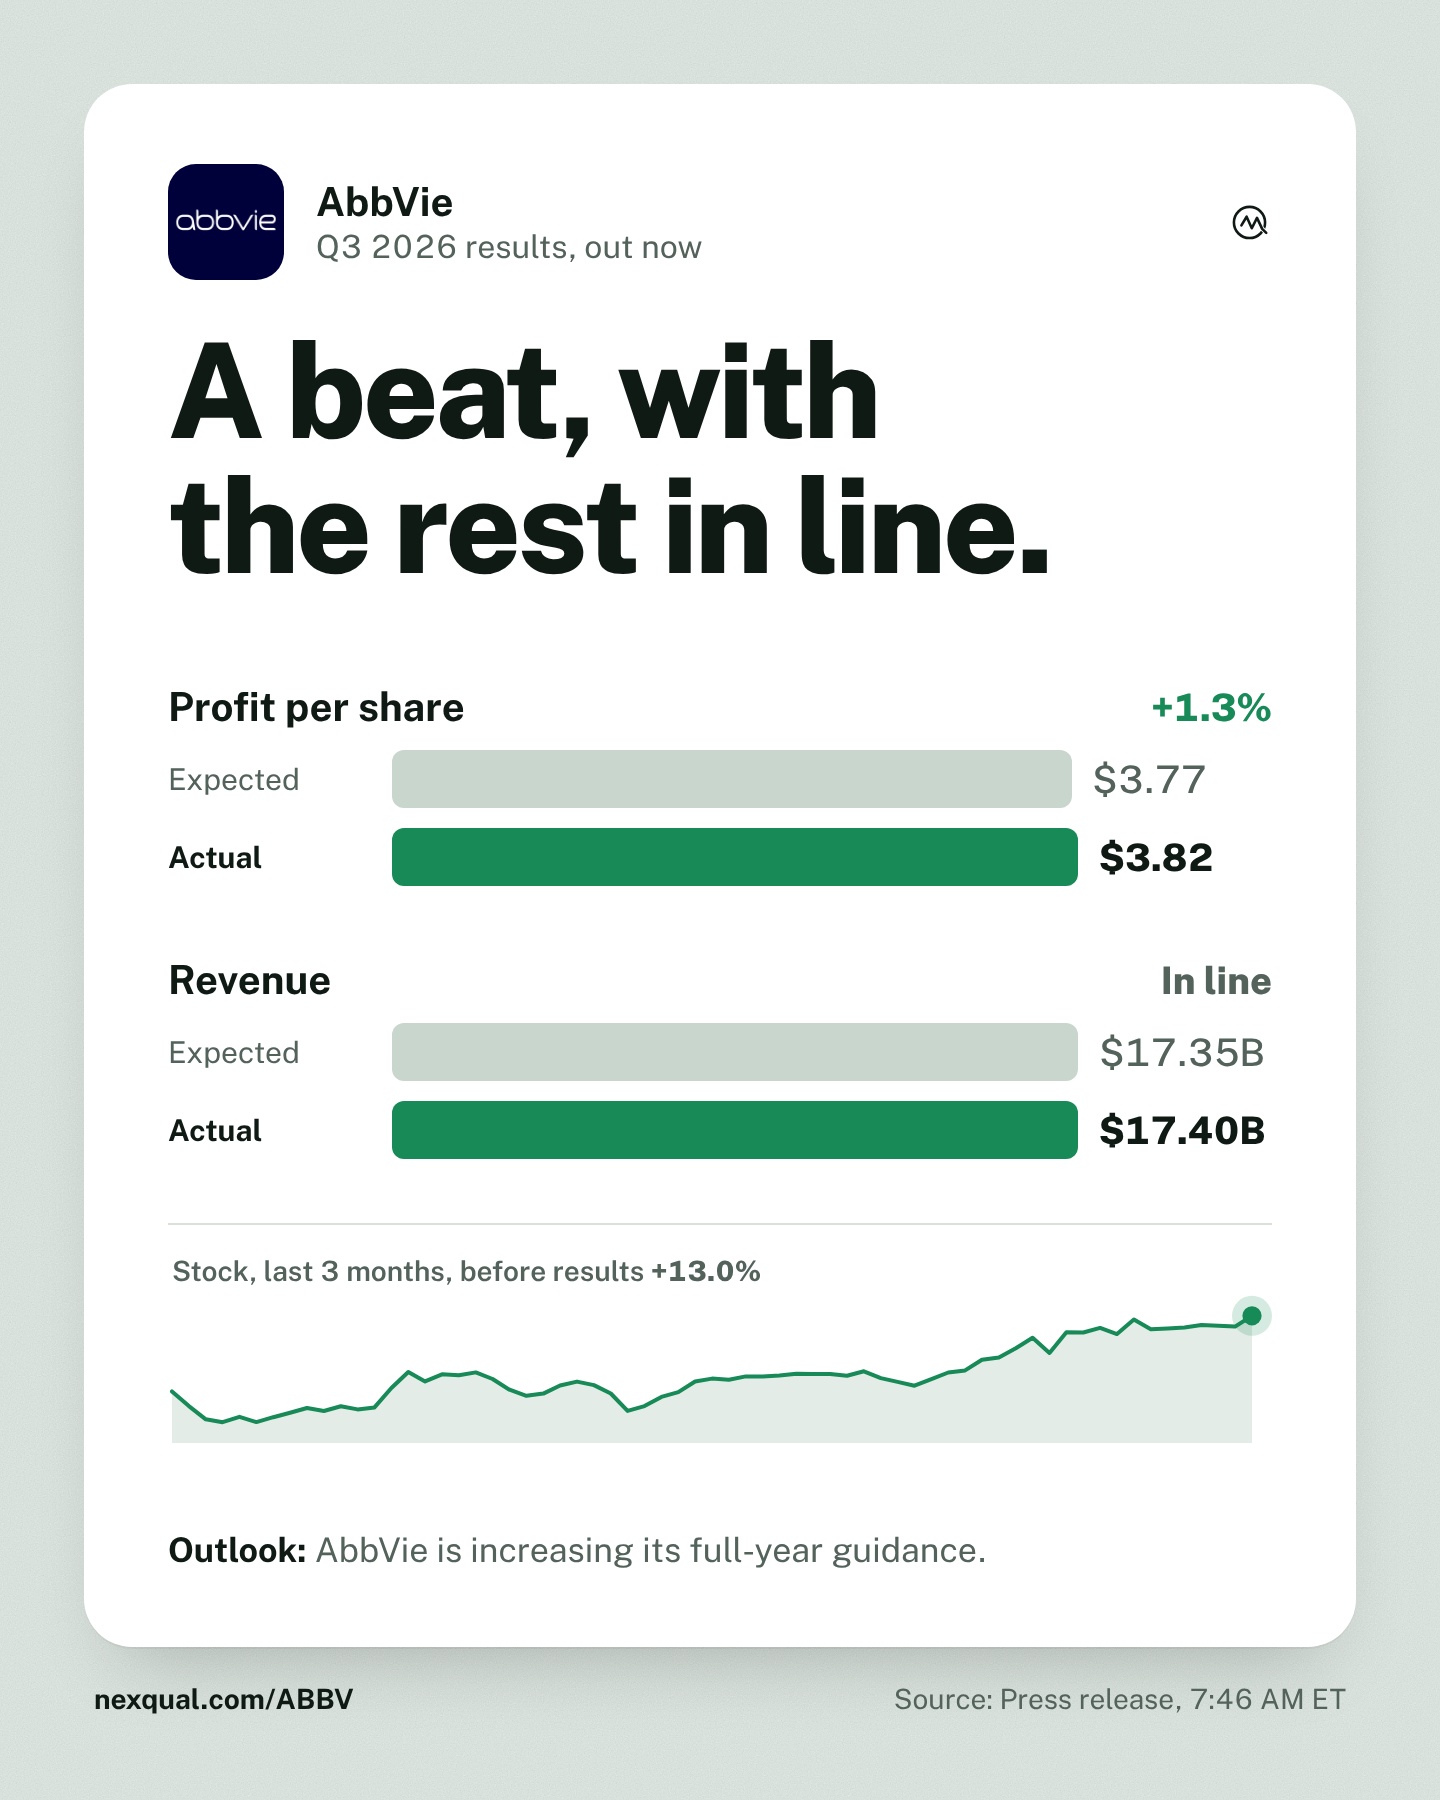Click the expected revenue gray bar
This screenshot has height=1800, width=1440.
735,1052
